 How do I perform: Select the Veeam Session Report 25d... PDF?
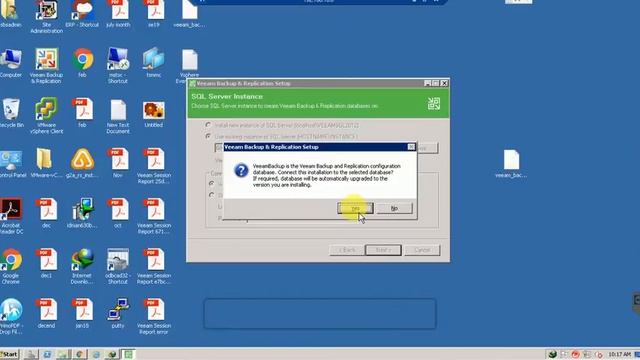click(x=154, y=167)
